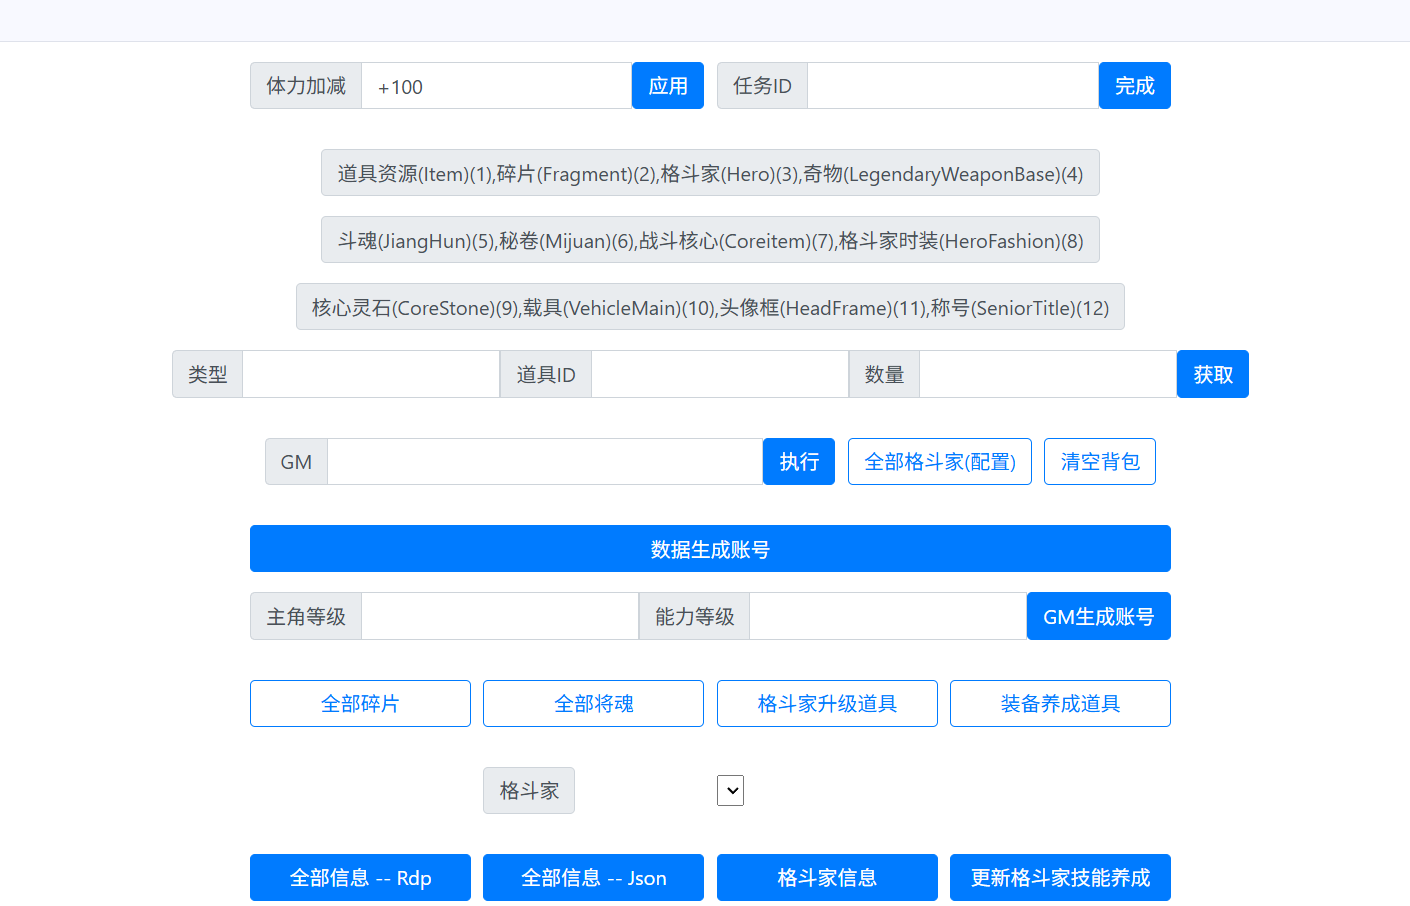Click 装备养成道具 button
The height and width of the screenshot is (906, 1410).
pyautogui.click(x=1060, y=703)
